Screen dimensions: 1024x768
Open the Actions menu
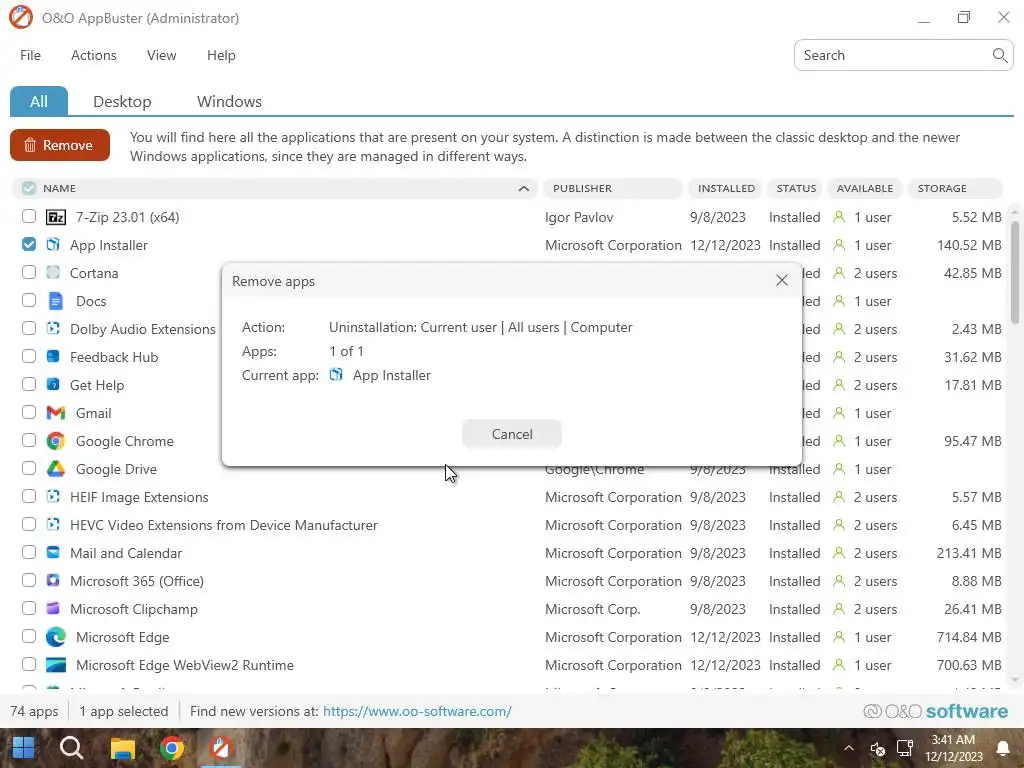pos(93,56)
